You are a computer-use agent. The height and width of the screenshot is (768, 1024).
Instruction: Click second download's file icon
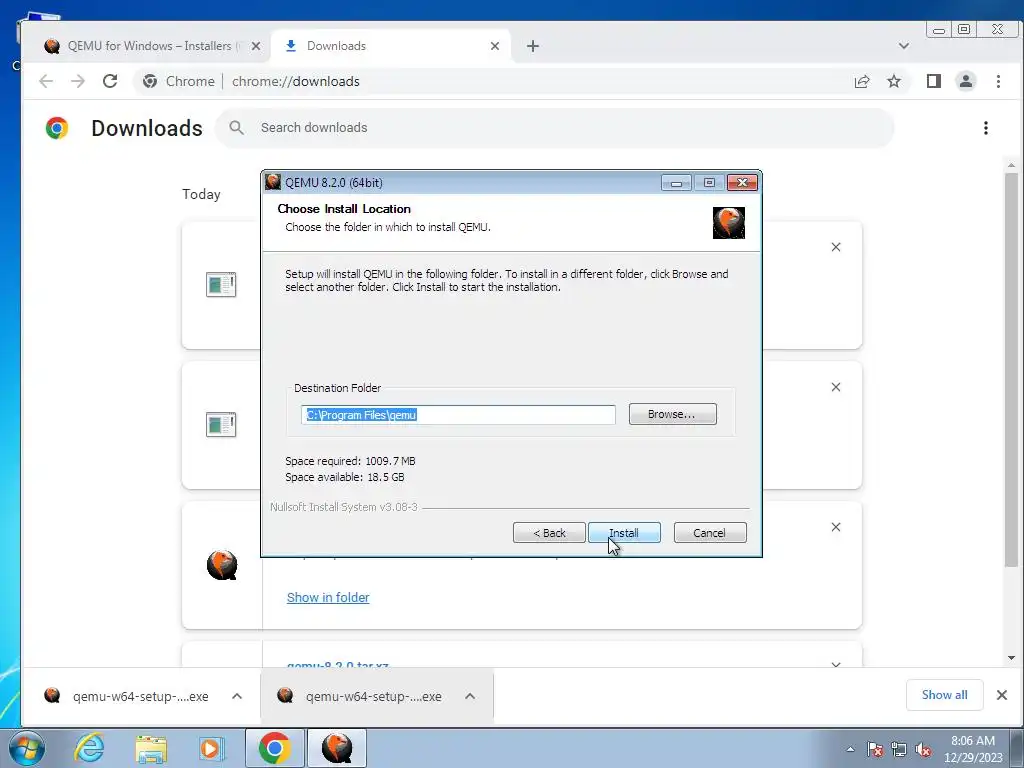tap(221, 424)
